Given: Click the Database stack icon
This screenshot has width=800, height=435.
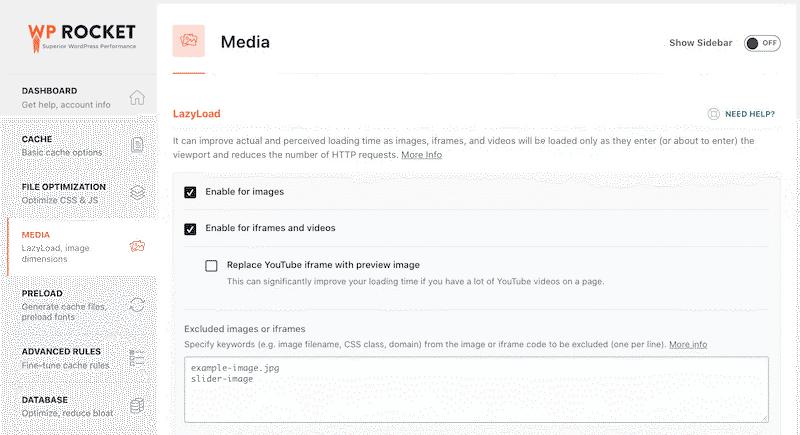Looking at the screenshot, I should (137, 406).
